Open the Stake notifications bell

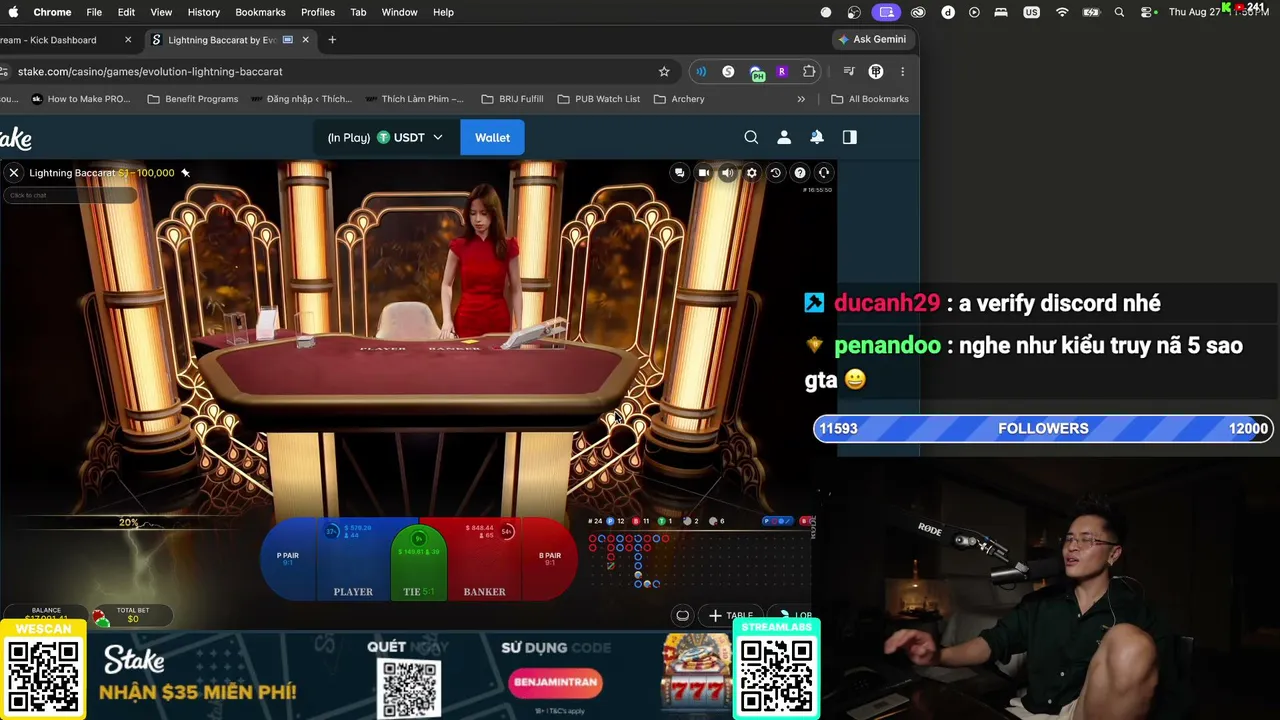[817, 138]
